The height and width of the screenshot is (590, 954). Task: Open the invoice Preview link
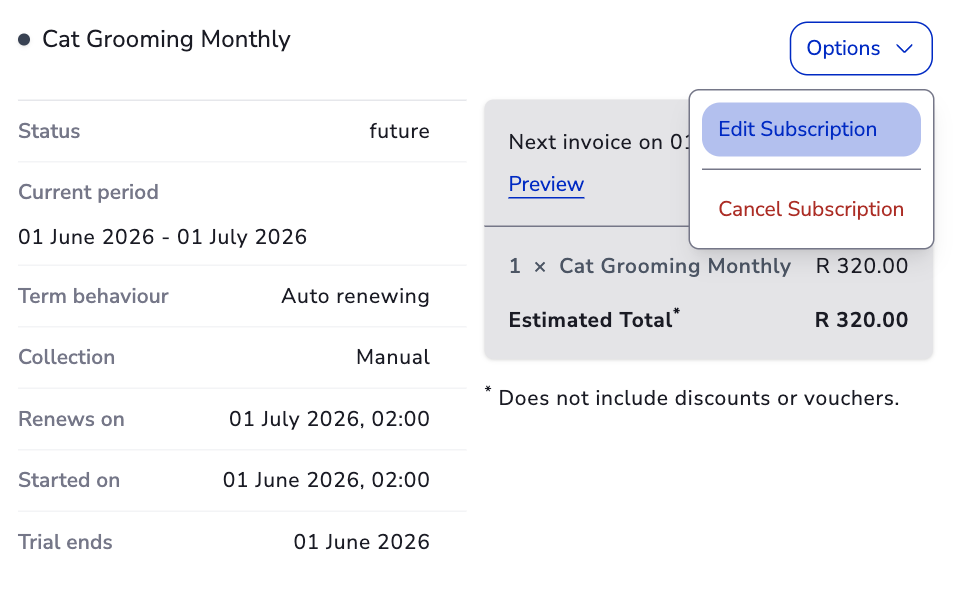[x=546, y=185]
